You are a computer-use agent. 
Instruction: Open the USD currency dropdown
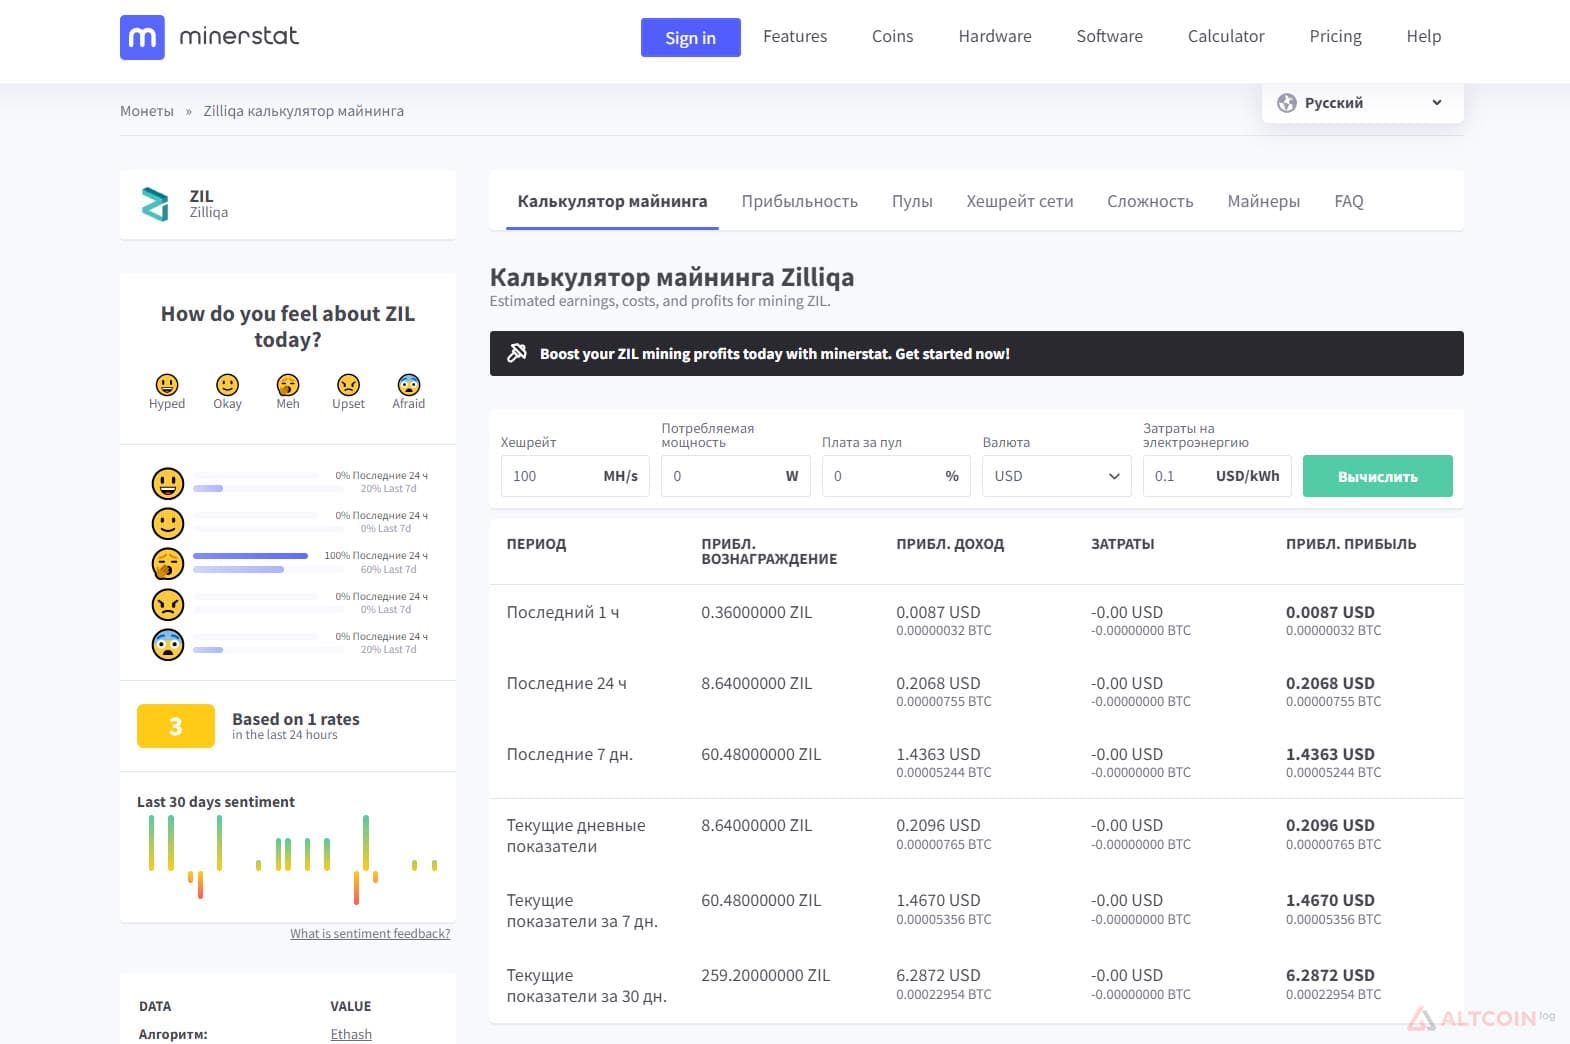click(x=1056, y=476)
